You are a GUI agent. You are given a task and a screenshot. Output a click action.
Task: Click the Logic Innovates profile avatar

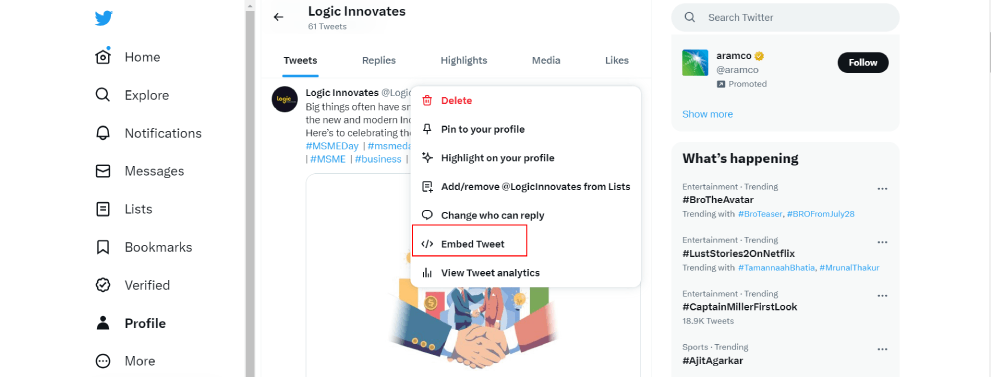284,99
